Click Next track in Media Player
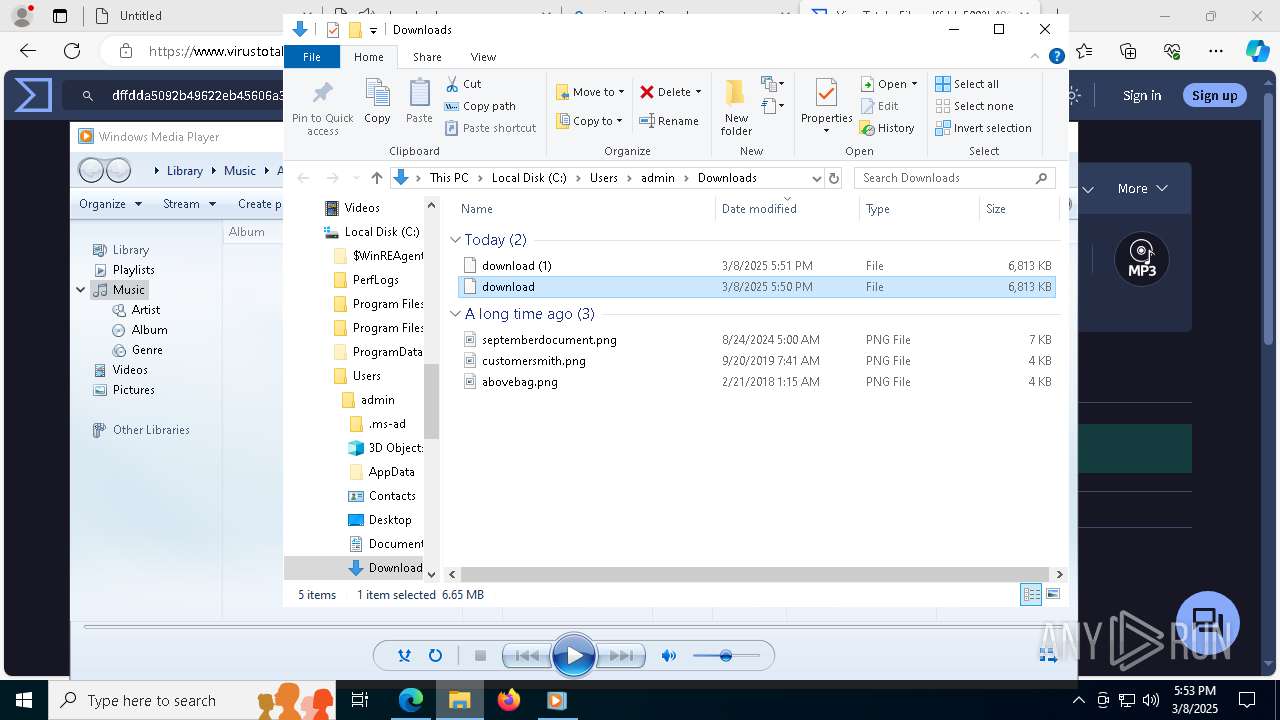 pyautogui.click(x=620, y=656)
